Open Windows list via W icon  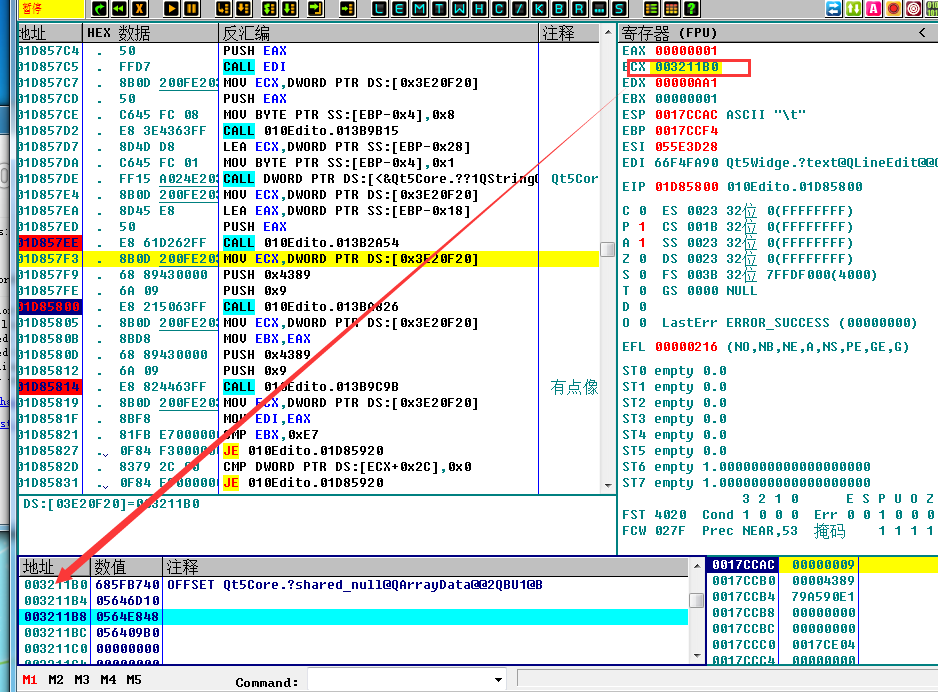tap(459, 8)
